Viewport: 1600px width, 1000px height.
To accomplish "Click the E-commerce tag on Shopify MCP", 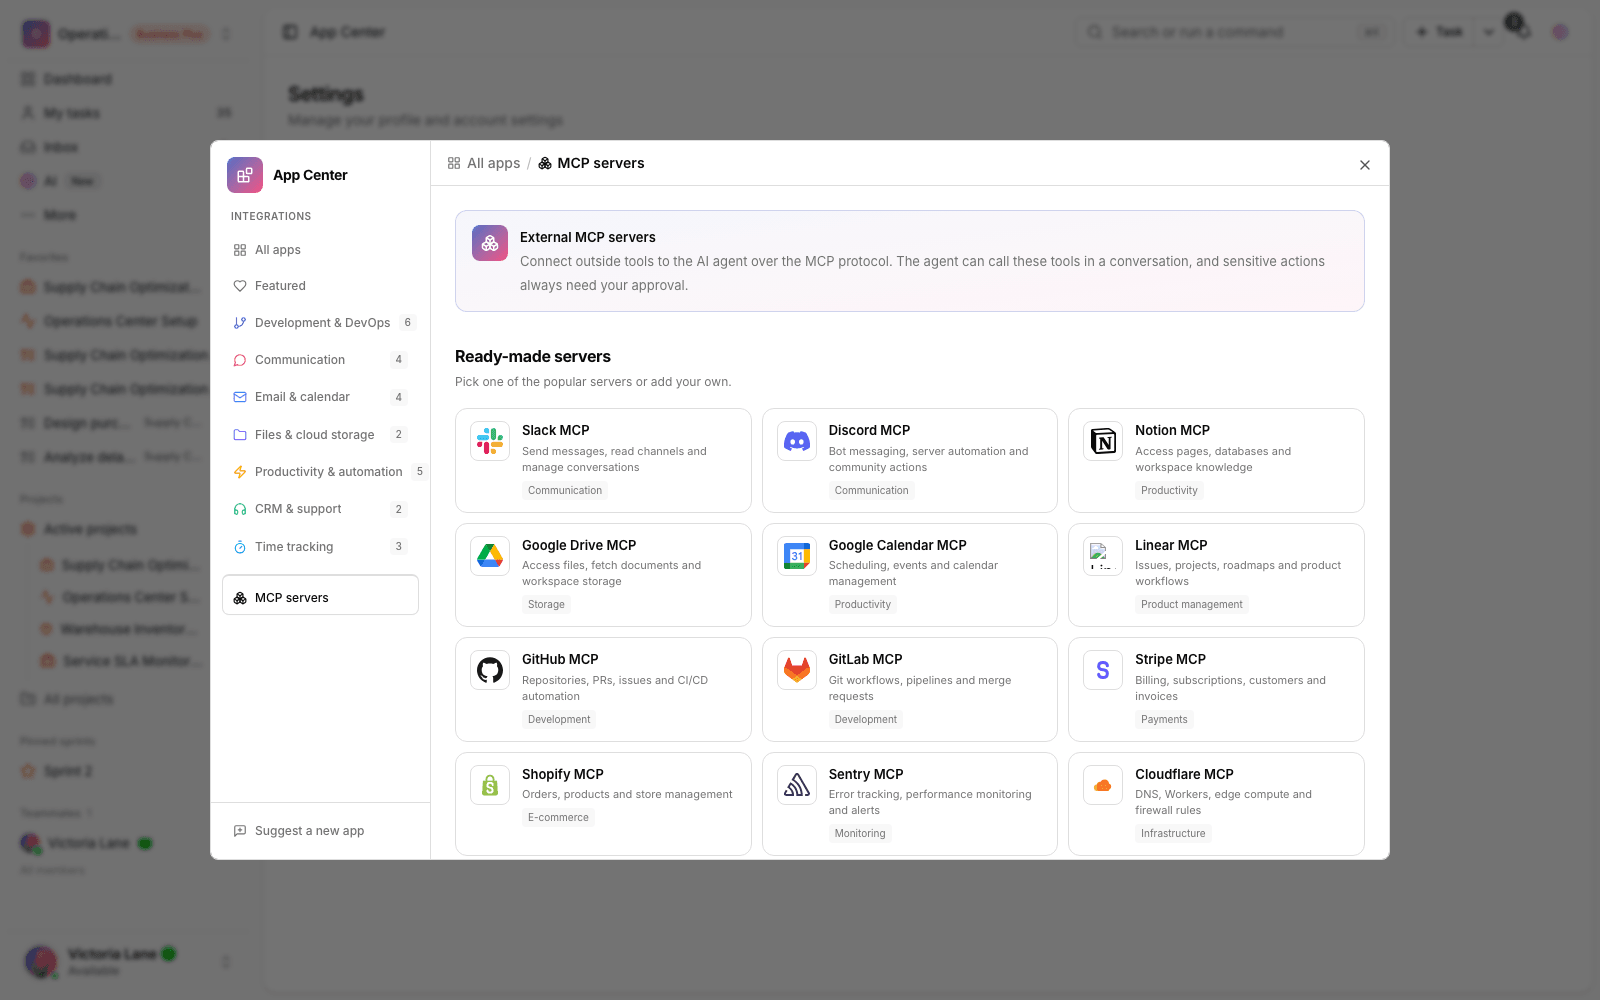I will coord(558,817).
